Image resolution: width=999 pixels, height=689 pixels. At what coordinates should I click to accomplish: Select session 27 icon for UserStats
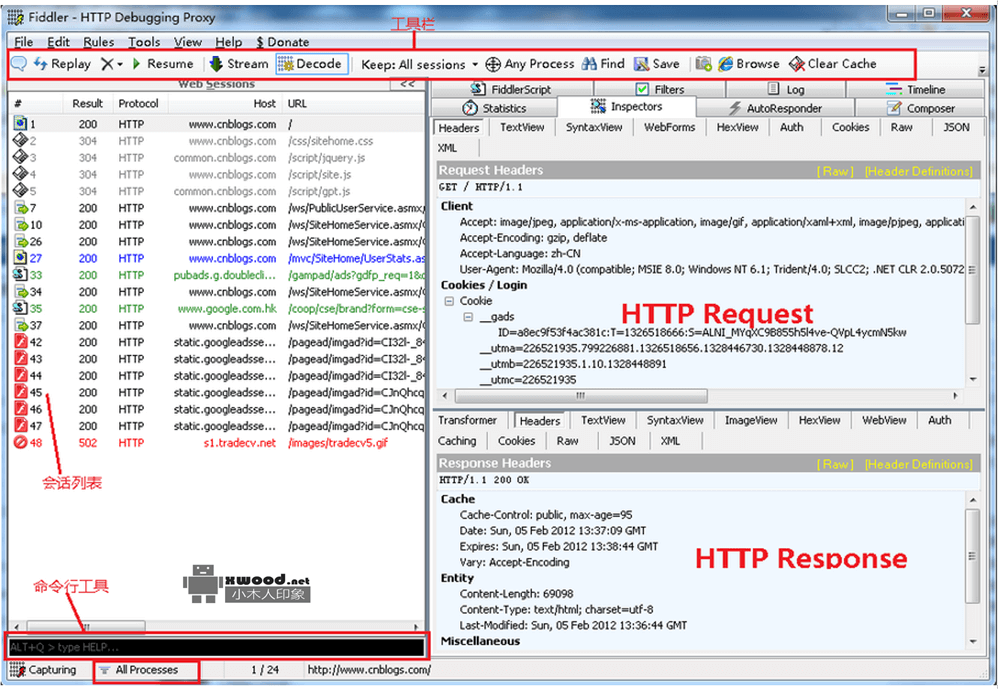[x=20, y=258]
